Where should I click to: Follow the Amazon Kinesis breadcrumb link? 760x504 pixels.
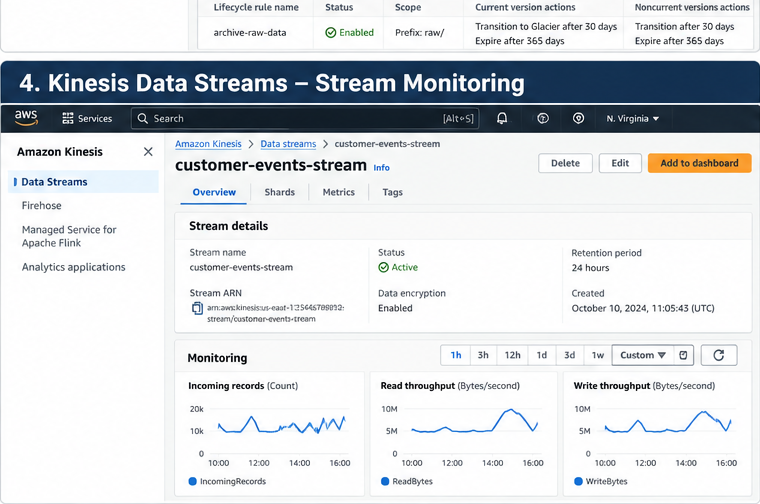tap(208, 144)
